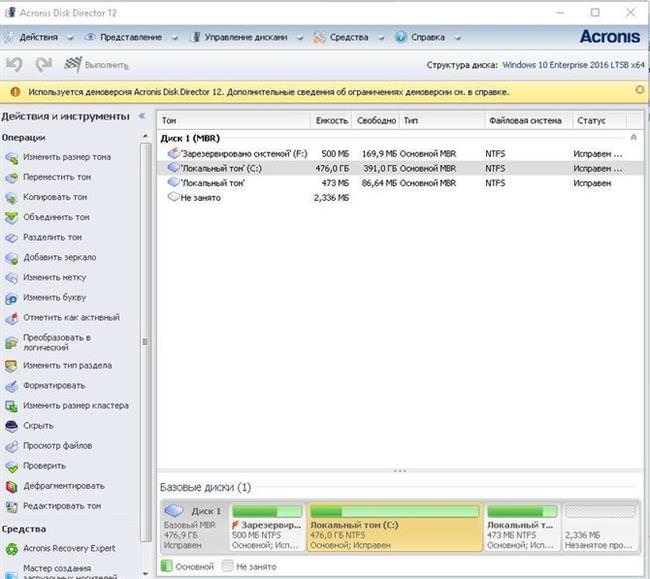This screenshot has height=579, width=650.
Task: Click the Edit volume icon (Редактировать том)
Action: 12,506
